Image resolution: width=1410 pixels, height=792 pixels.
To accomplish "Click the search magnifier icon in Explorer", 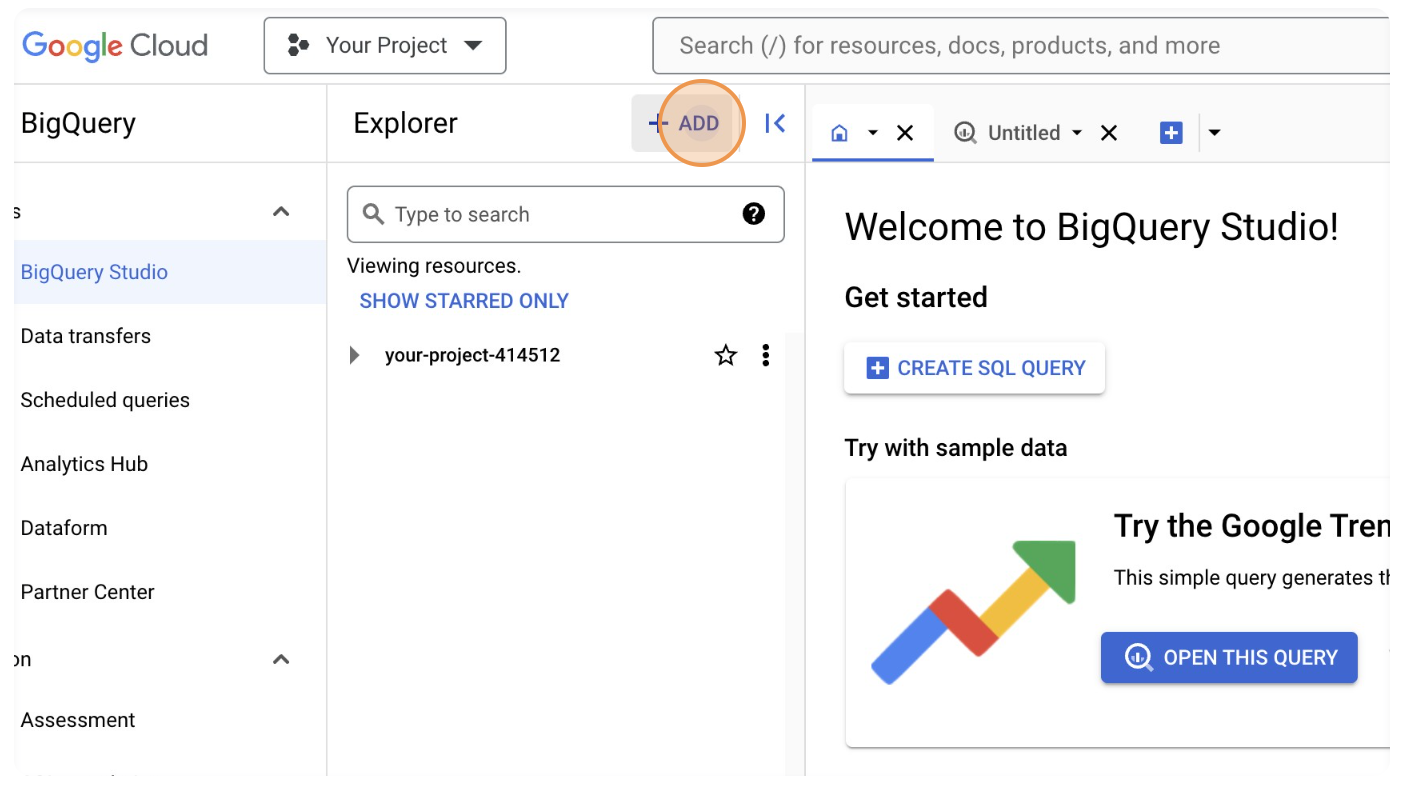I will click(373, 214).
